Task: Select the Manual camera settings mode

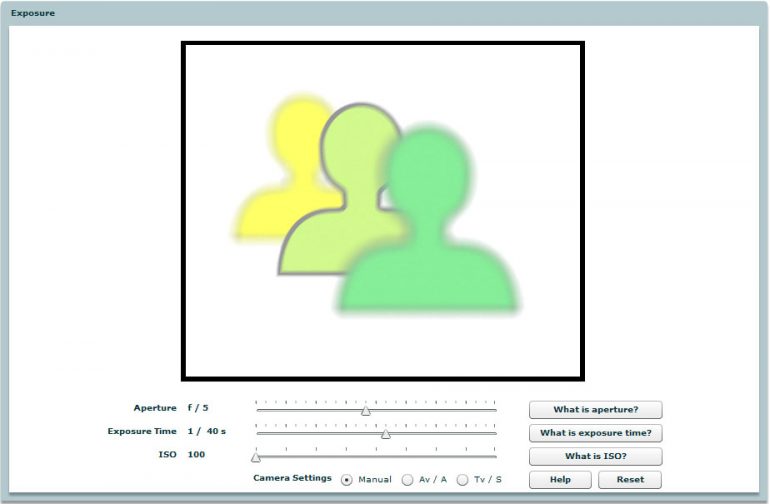Action: (x=347, y=480)
